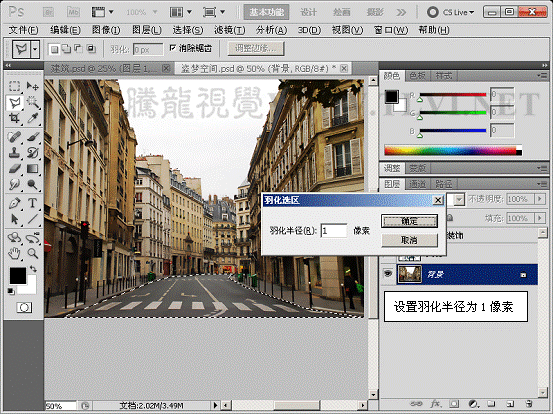Screen dimensions: 553x414
Task: Choose New Selection mode in options bar
Action: click(54, 49)
